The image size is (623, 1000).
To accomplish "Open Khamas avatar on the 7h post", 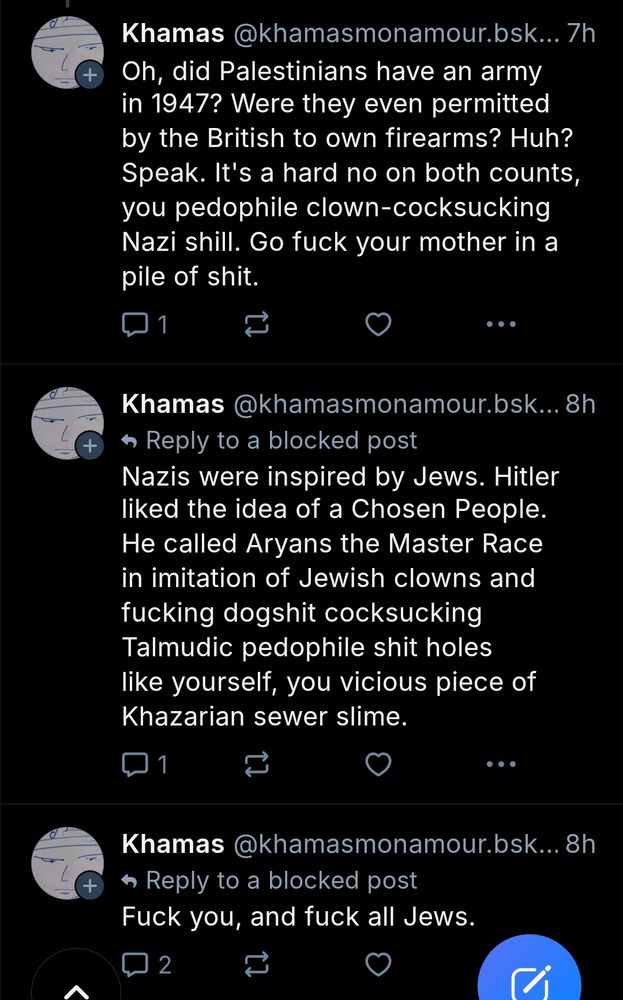I will [68, 50].
